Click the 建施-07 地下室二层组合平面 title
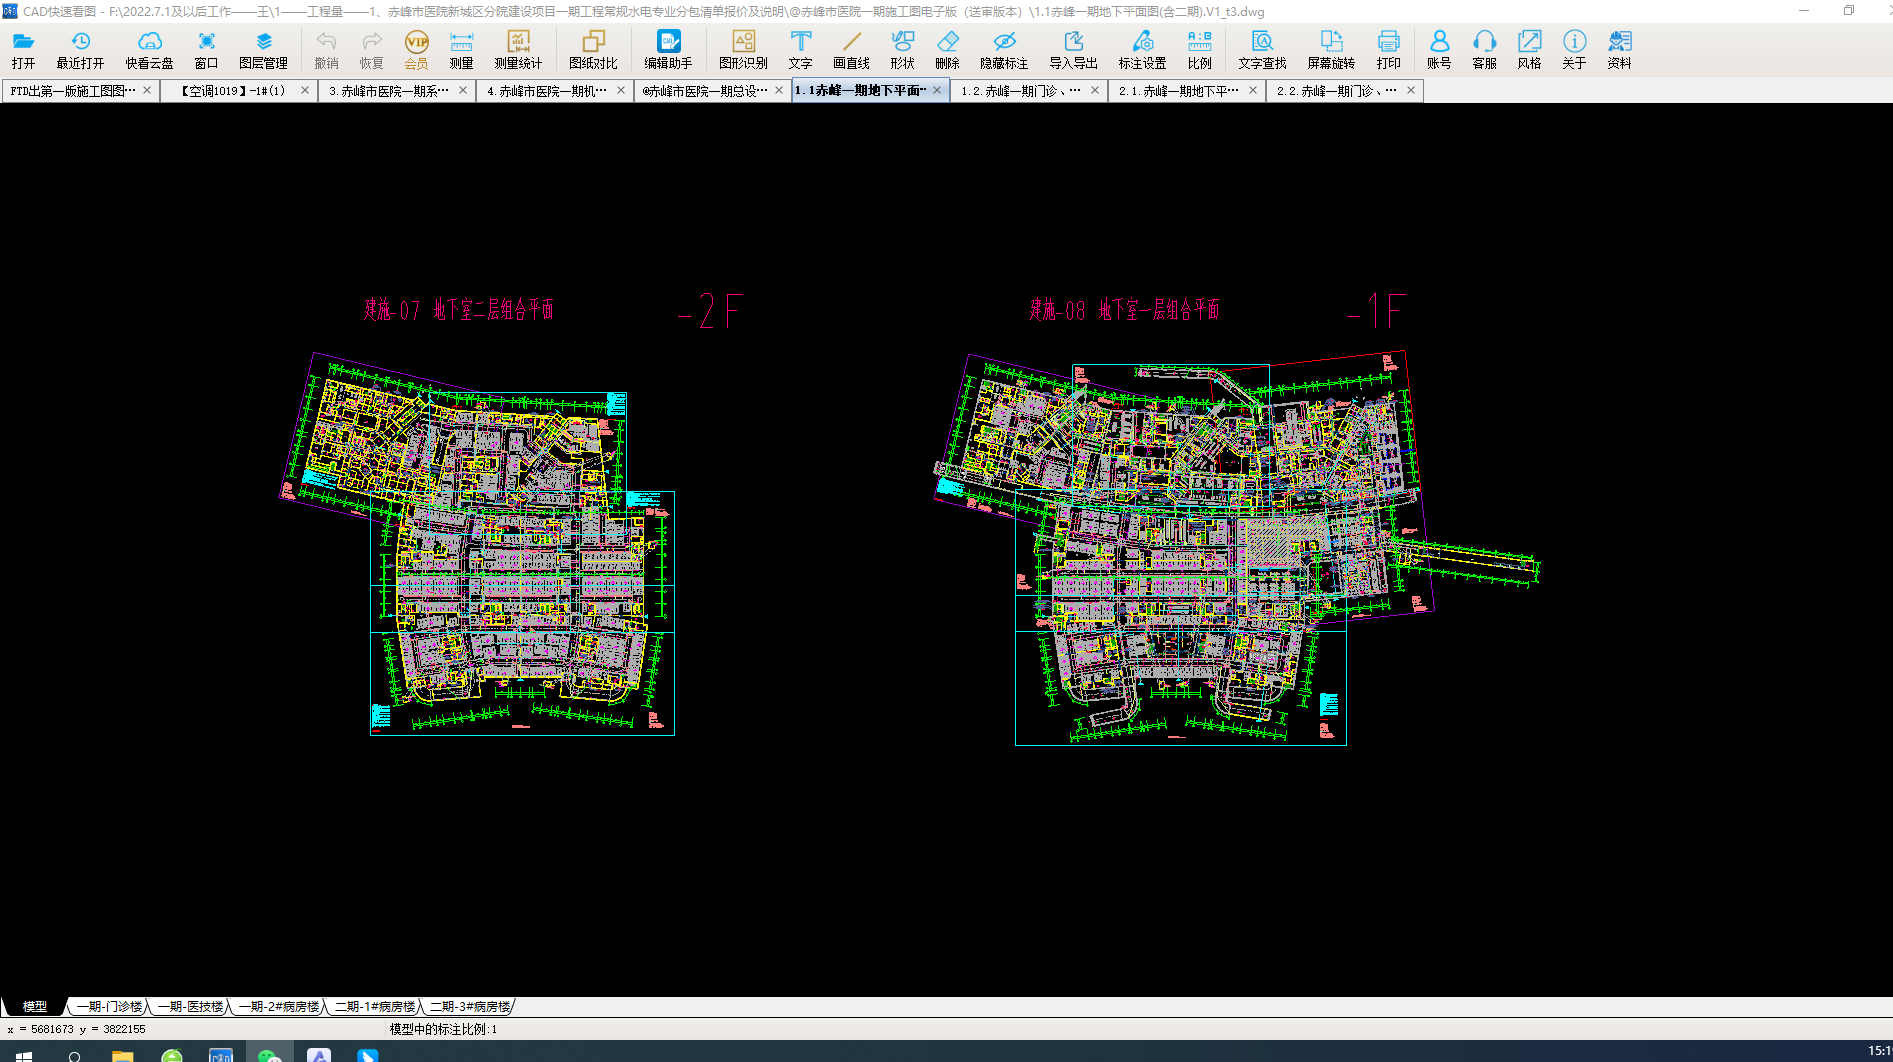Screen dimensions: 1893x1062 click(x=458, y=310)
